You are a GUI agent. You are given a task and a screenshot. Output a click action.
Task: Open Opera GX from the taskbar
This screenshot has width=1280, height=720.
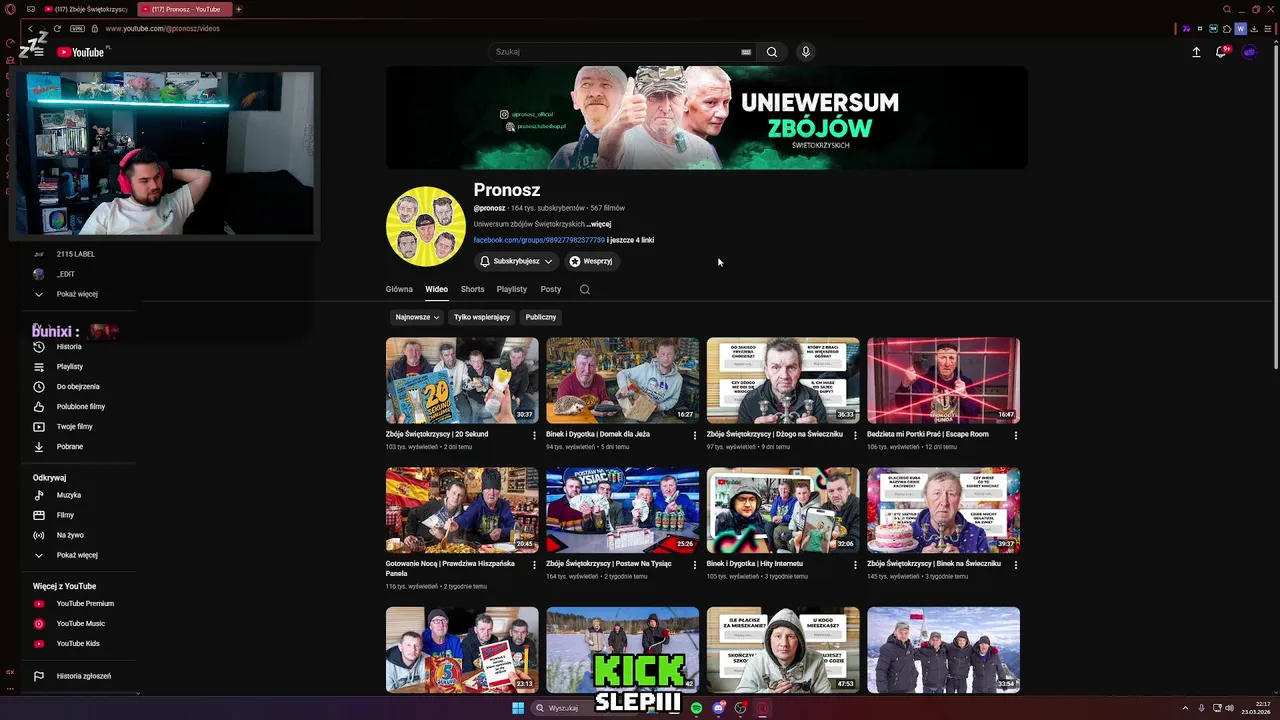(x=762, y=708)
